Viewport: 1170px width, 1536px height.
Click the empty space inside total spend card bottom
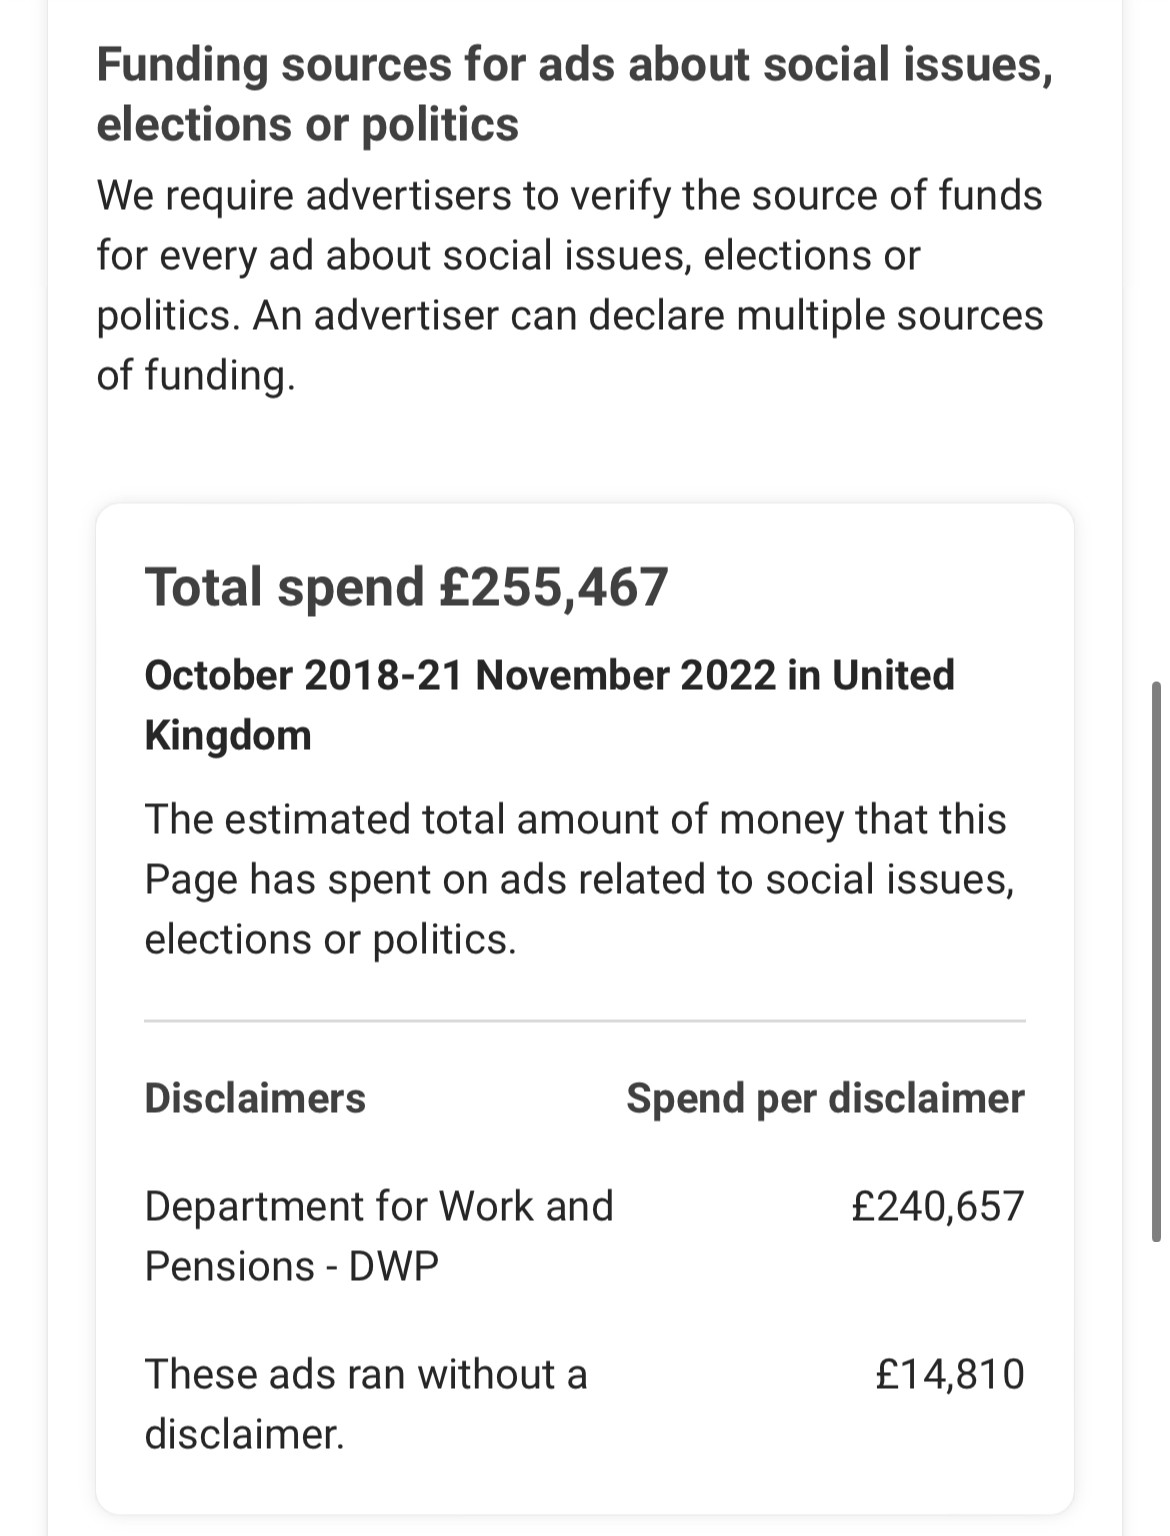click(x=585, y=1487)
